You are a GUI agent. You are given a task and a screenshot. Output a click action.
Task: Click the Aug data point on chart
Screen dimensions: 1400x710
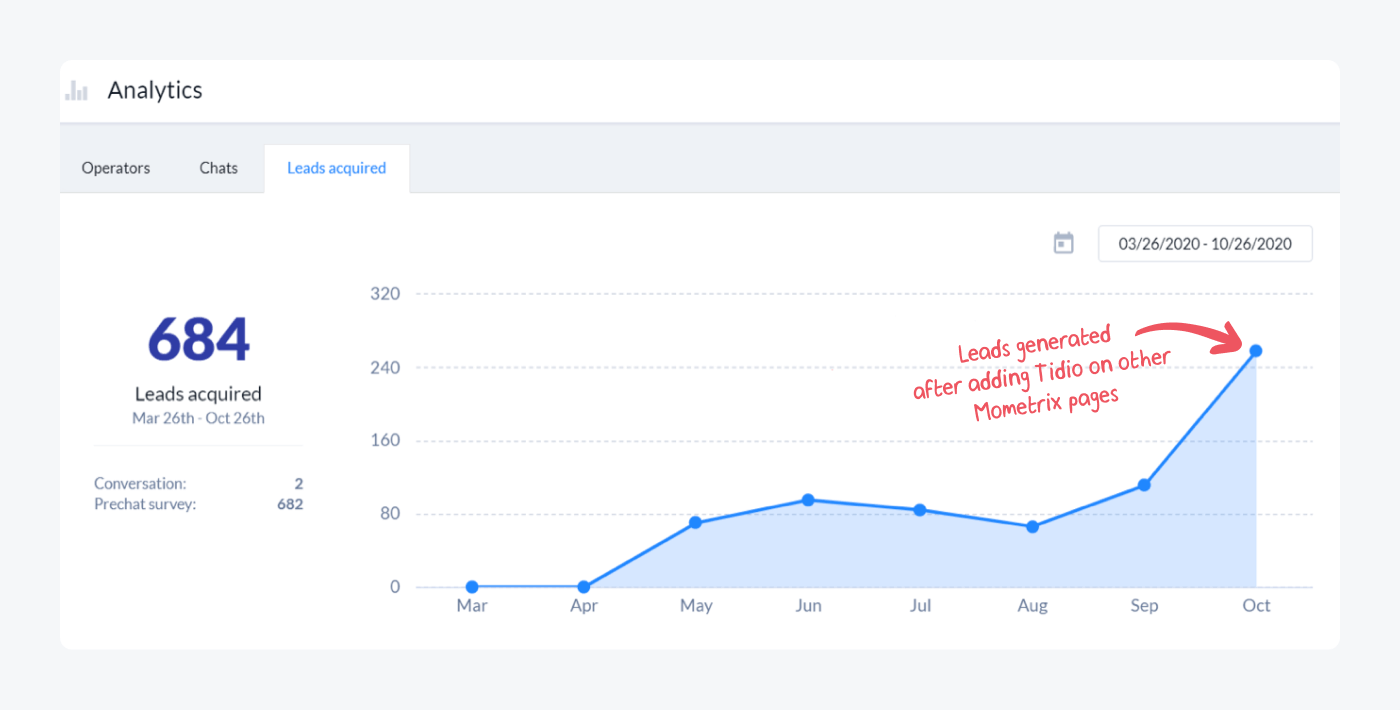pos(1032,527)
